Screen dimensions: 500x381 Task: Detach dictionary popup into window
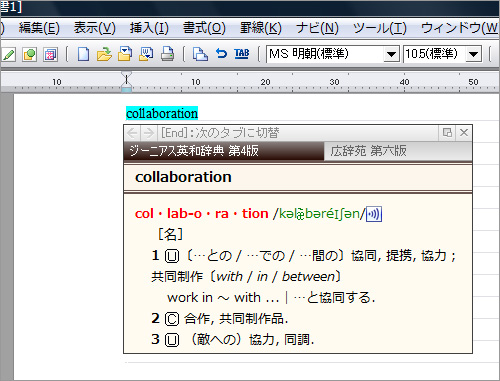point(447,133)
